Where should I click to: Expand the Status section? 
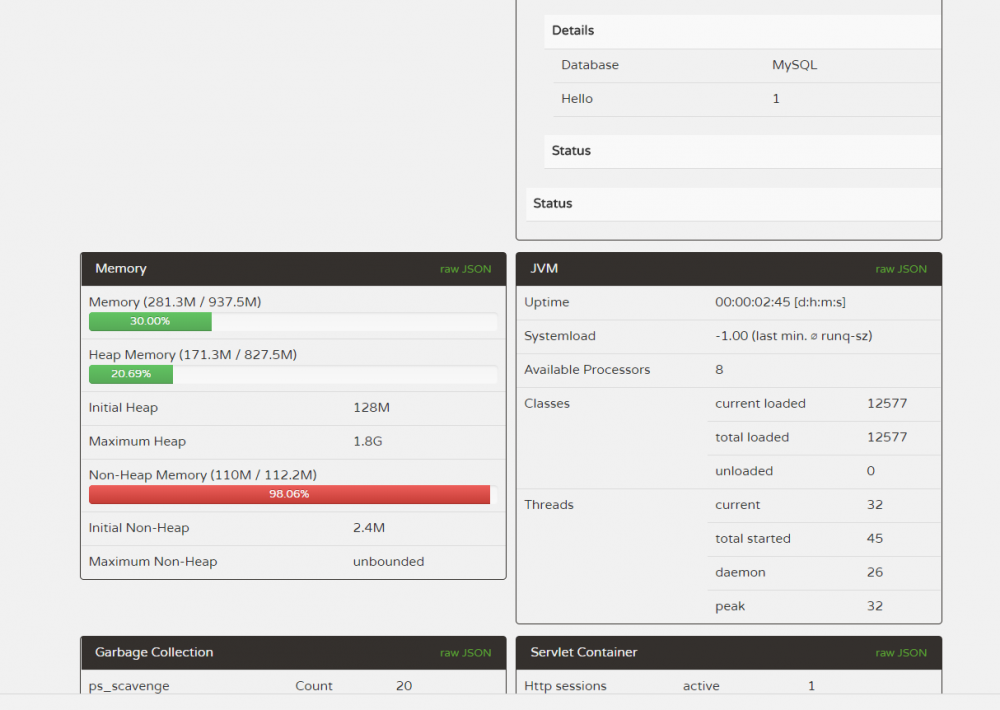coord(570,151)
